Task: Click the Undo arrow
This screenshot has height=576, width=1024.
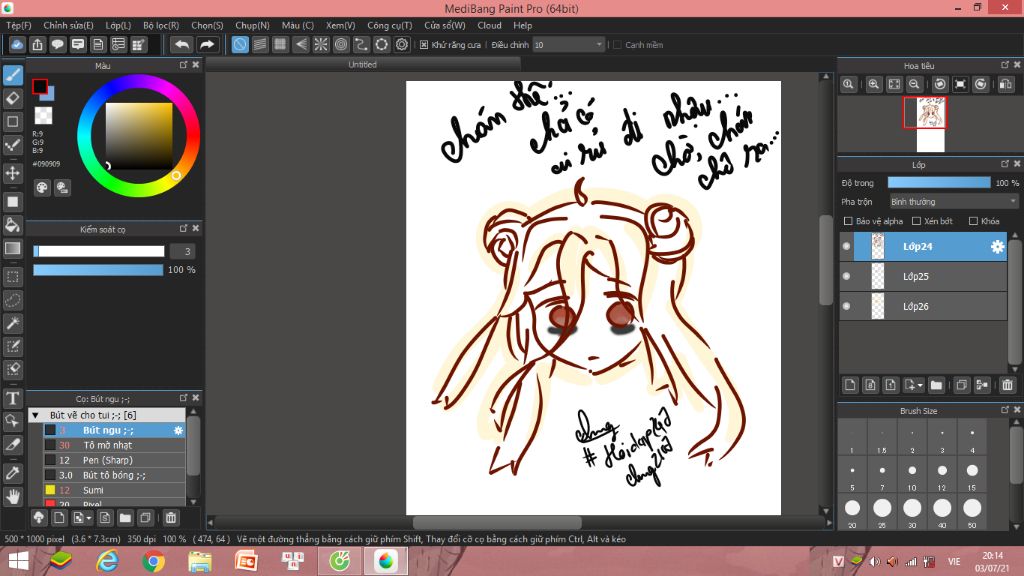Action: (x=182, y=44)
